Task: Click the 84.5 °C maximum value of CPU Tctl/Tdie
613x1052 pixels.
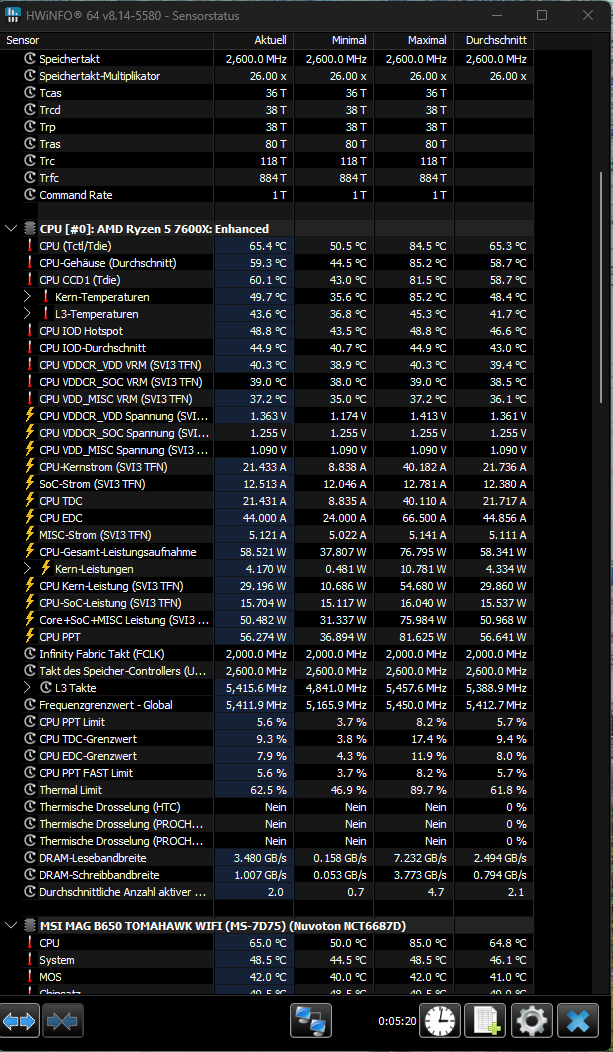Action: tap(428, 246)
